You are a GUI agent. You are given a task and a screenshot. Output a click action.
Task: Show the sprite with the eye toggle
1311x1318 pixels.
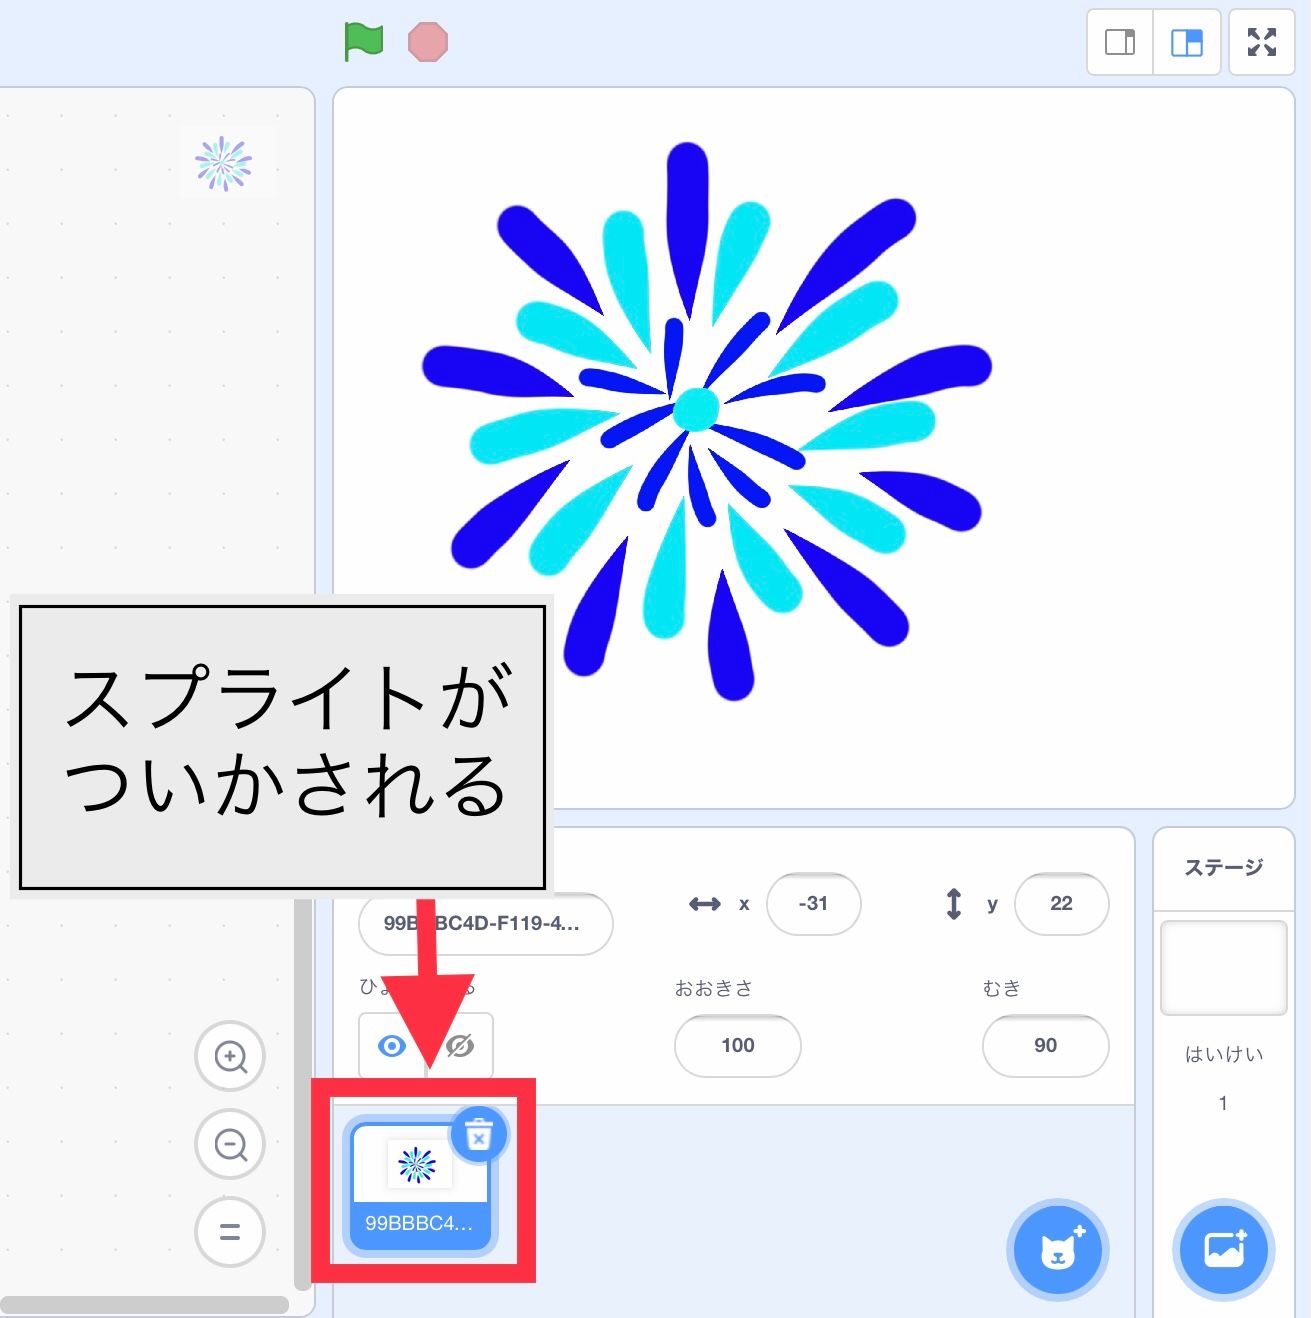point(391,1046)
